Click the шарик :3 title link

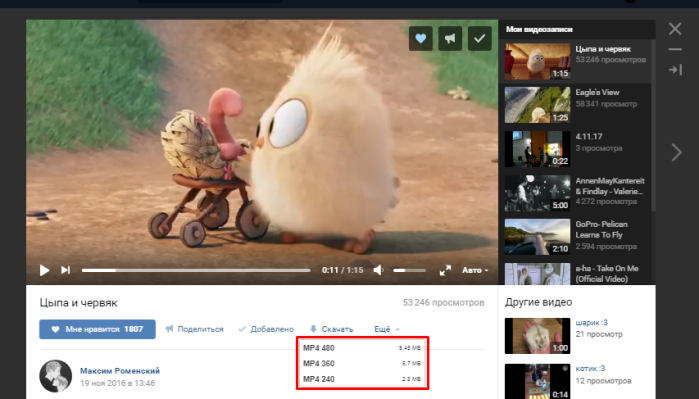click(591, 322)
